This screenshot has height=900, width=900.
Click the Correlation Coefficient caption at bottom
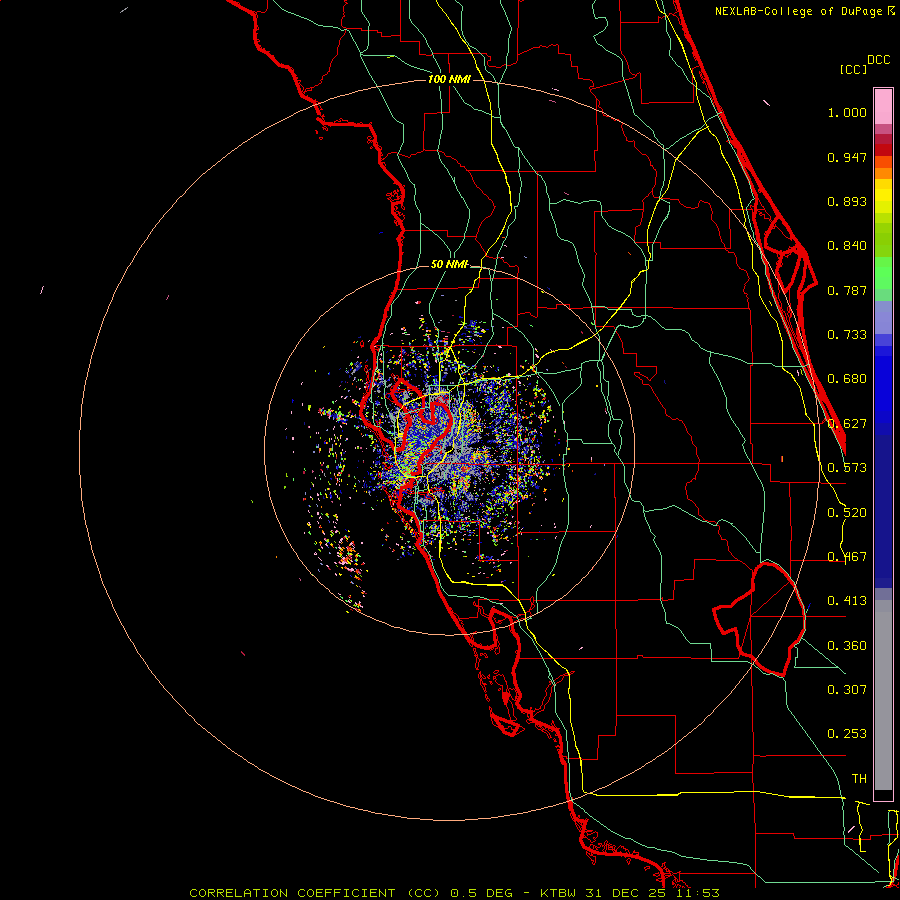[x=454, y=893]
